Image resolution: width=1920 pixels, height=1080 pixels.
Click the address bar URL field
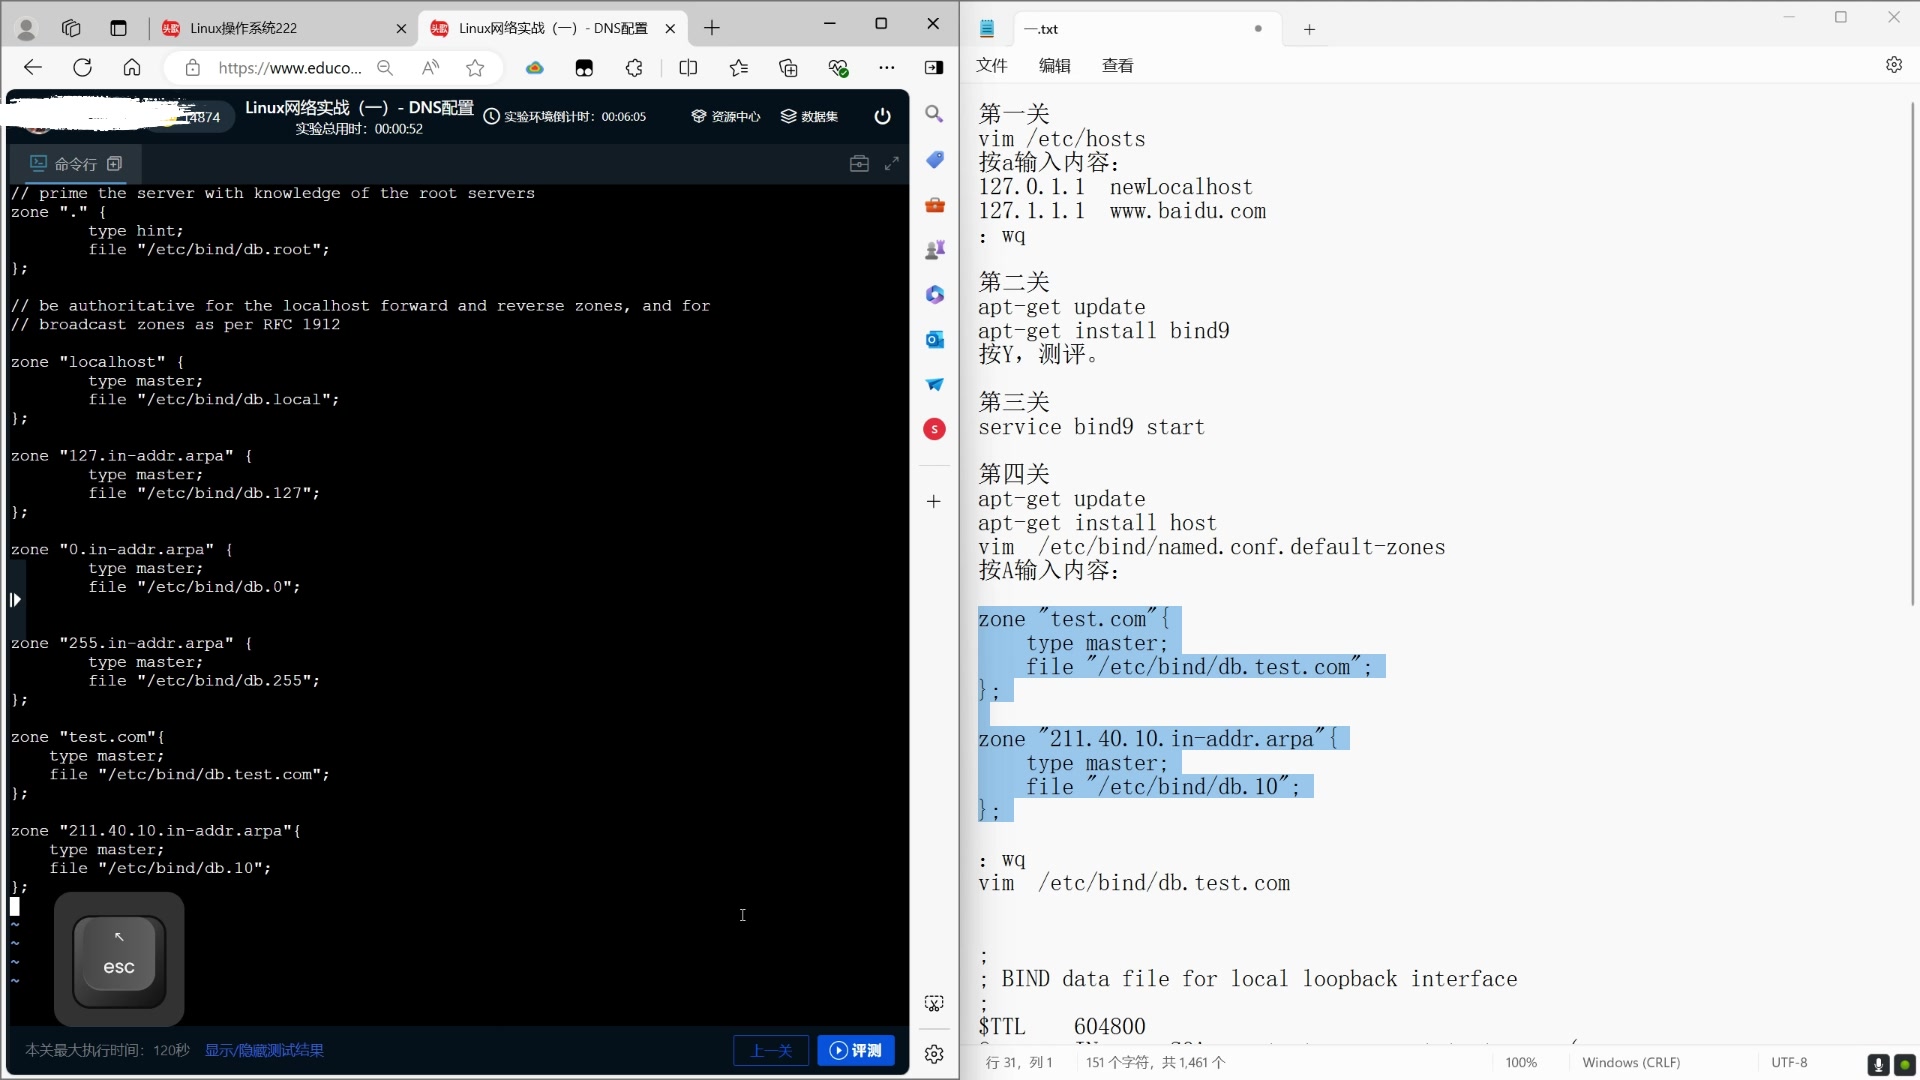click(x=290, y=68)
